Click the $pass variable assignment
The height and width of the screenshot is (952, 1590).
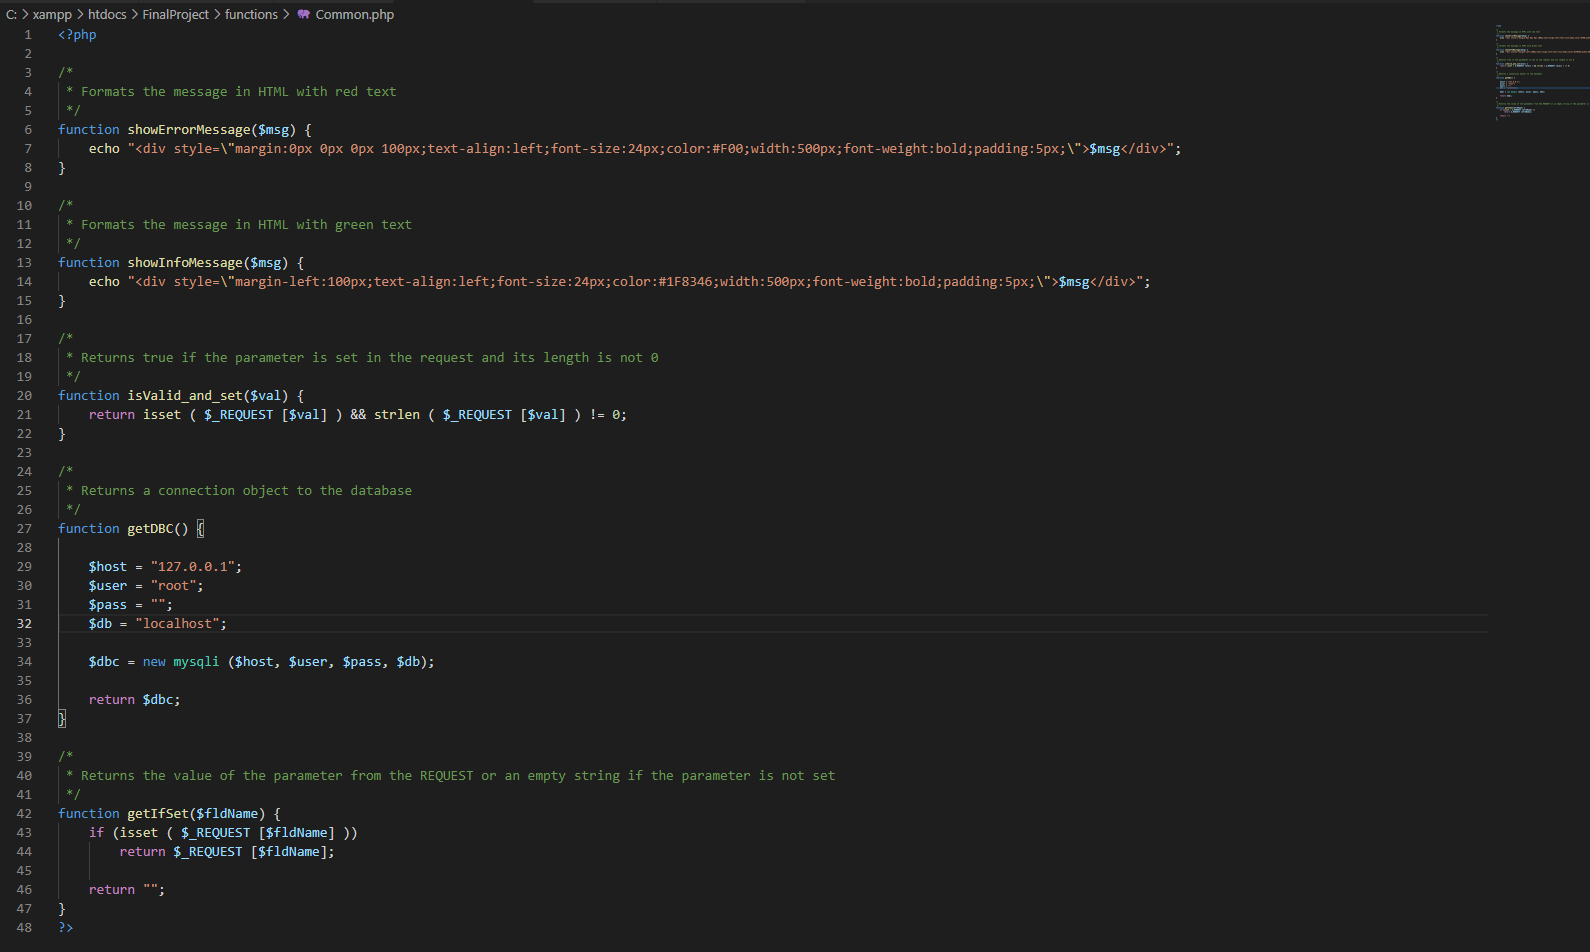(130, 604)
